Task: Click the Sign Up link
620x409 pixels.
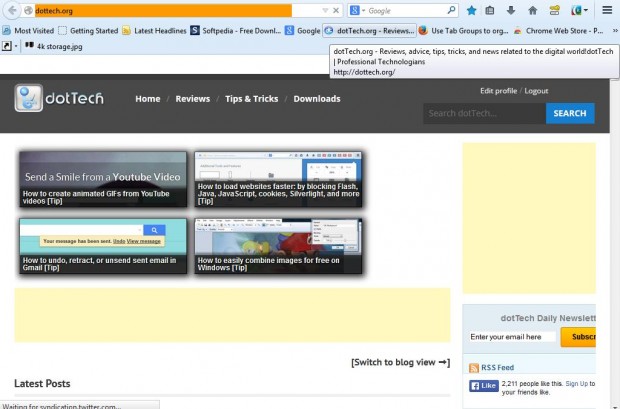Action: click(577, 384)
